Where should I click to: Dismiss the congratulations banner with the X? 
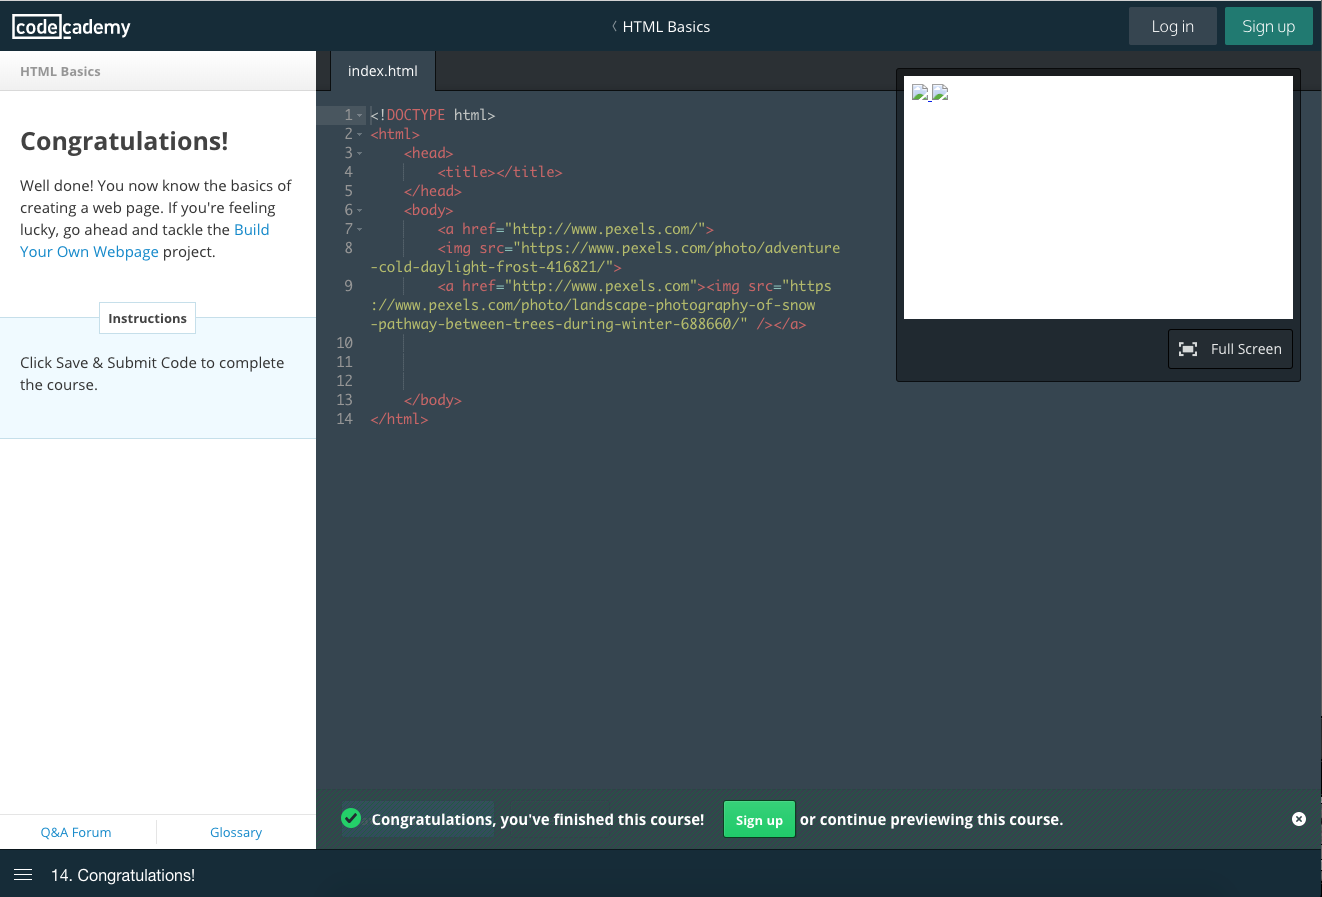coord(1298,818)
